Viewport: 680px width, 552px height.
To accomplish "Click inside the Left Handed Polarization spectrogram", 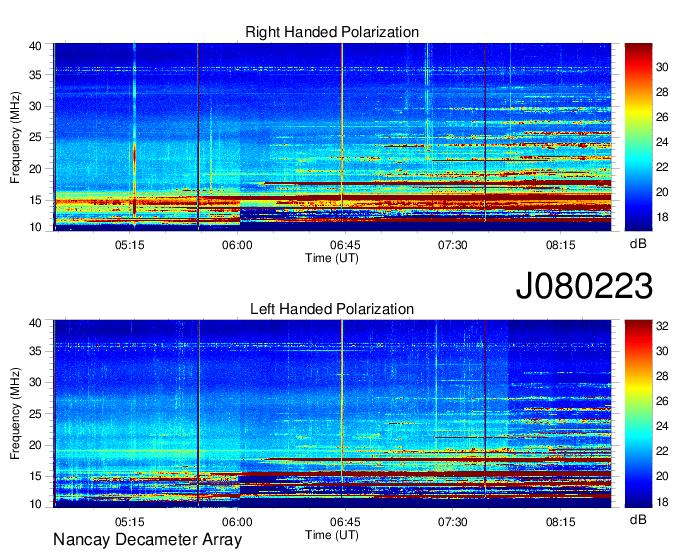I will [x=332, y=414].
